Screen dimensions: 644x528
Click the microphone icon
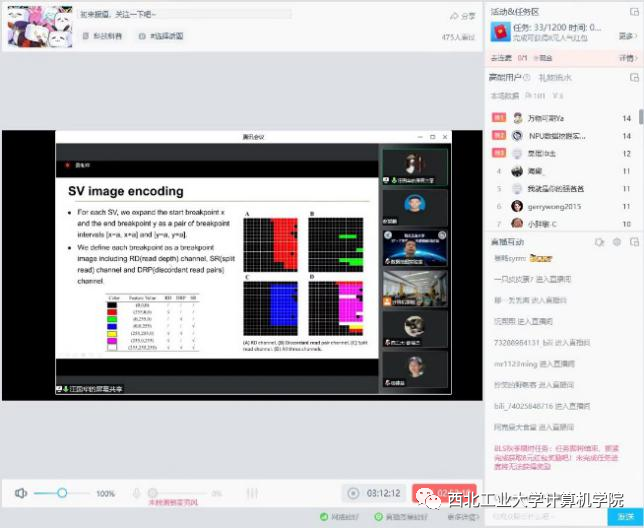point(137,493)
